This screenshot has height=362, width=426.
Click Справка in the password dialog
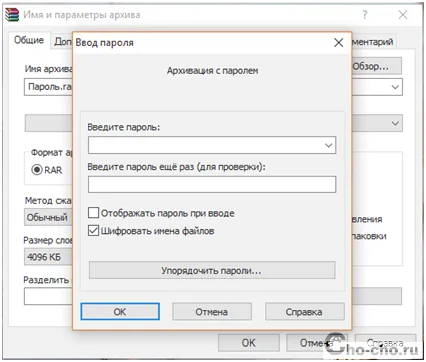(304, 312)
